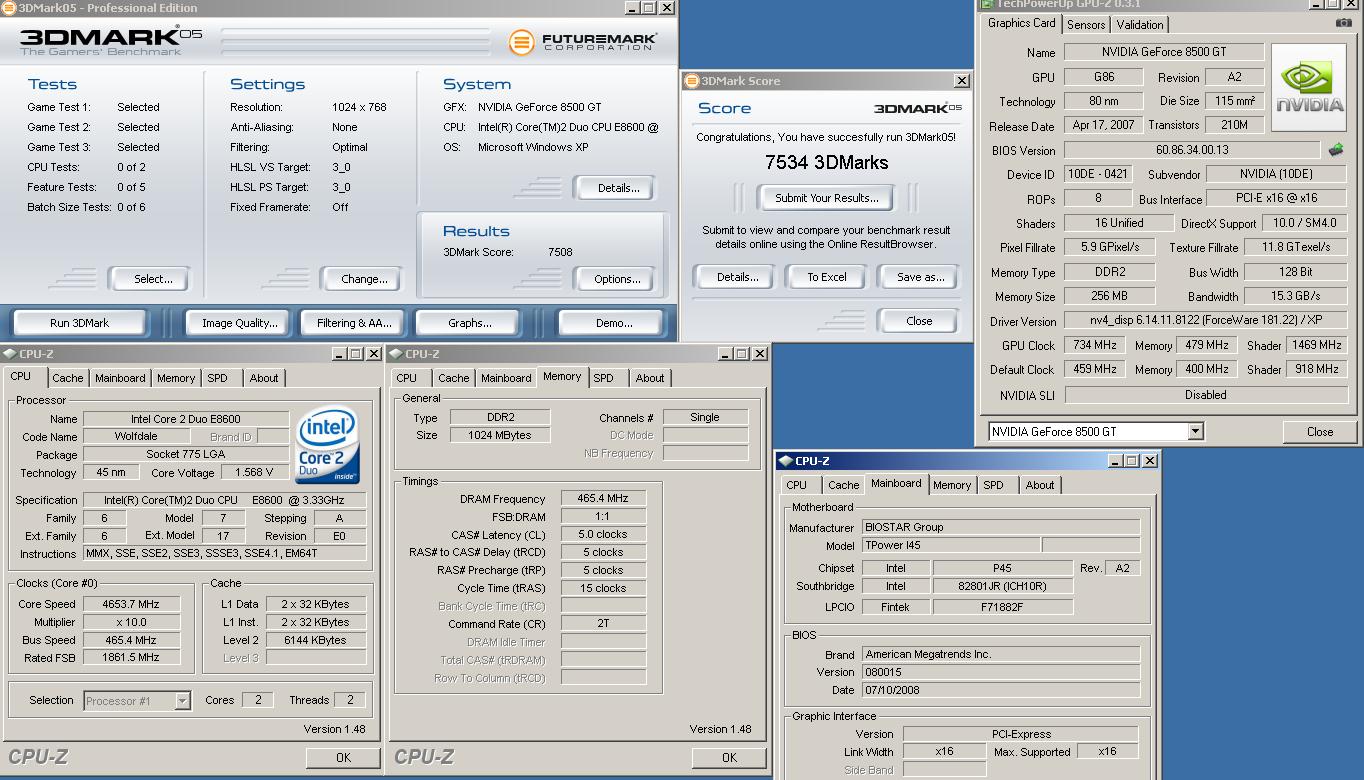Click OK in CPU-Z CPU window
This screenshot has height=780, width=1364.
[x=343, y=758]
